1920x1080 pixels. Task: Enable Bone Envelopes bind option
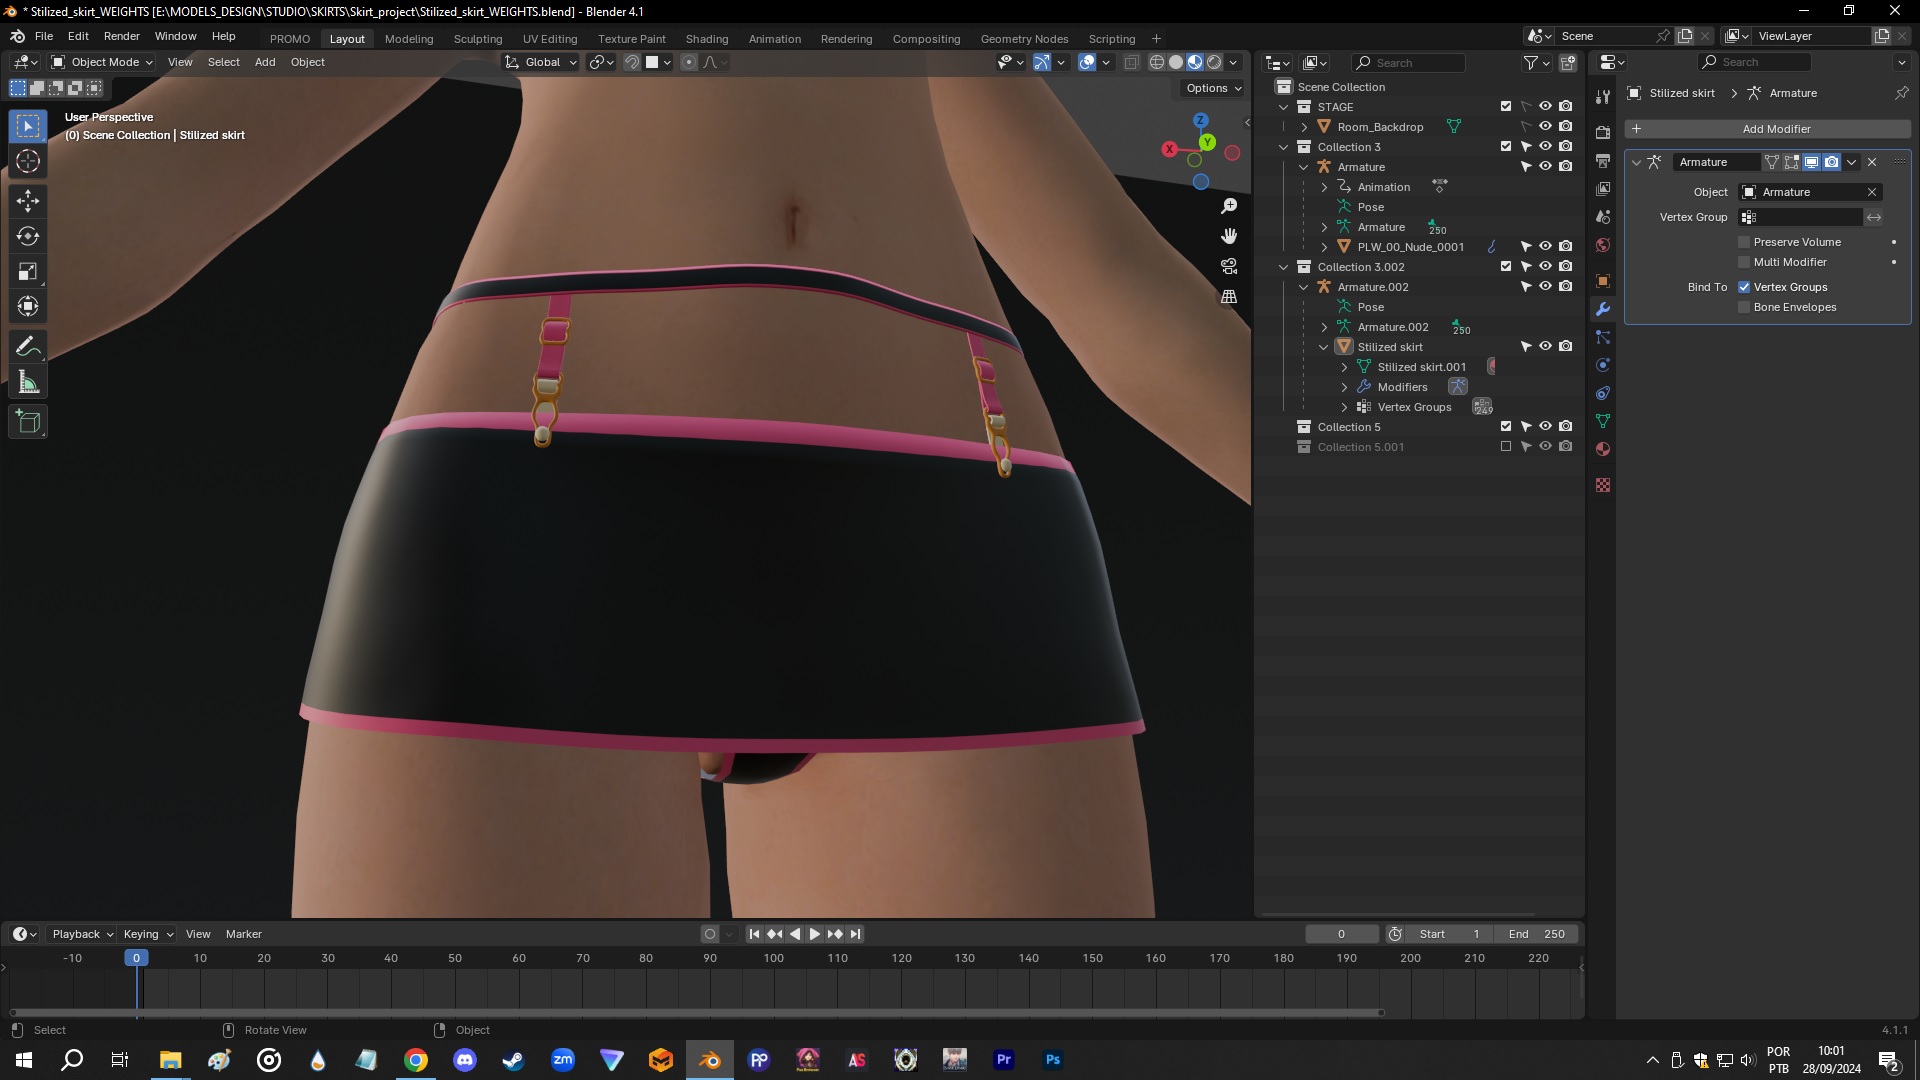click(1744, 307)
